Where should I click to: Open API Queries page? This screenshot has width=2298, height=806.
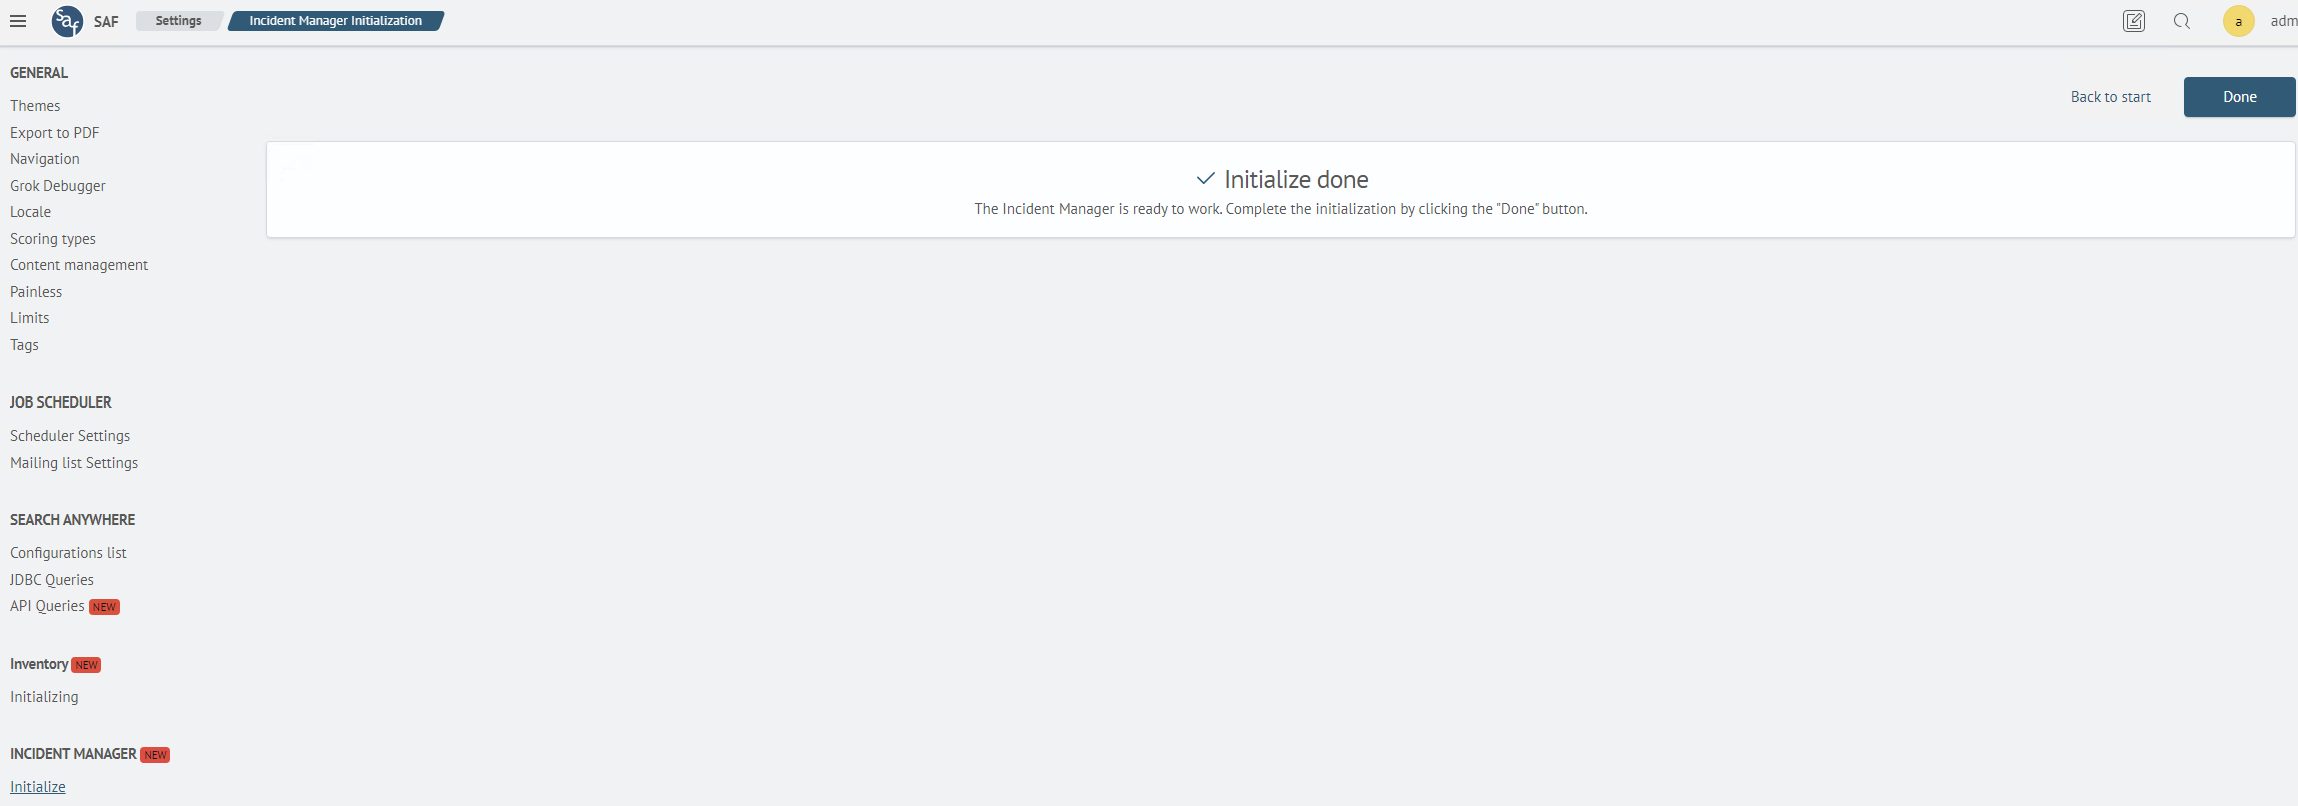pos(47,606)
